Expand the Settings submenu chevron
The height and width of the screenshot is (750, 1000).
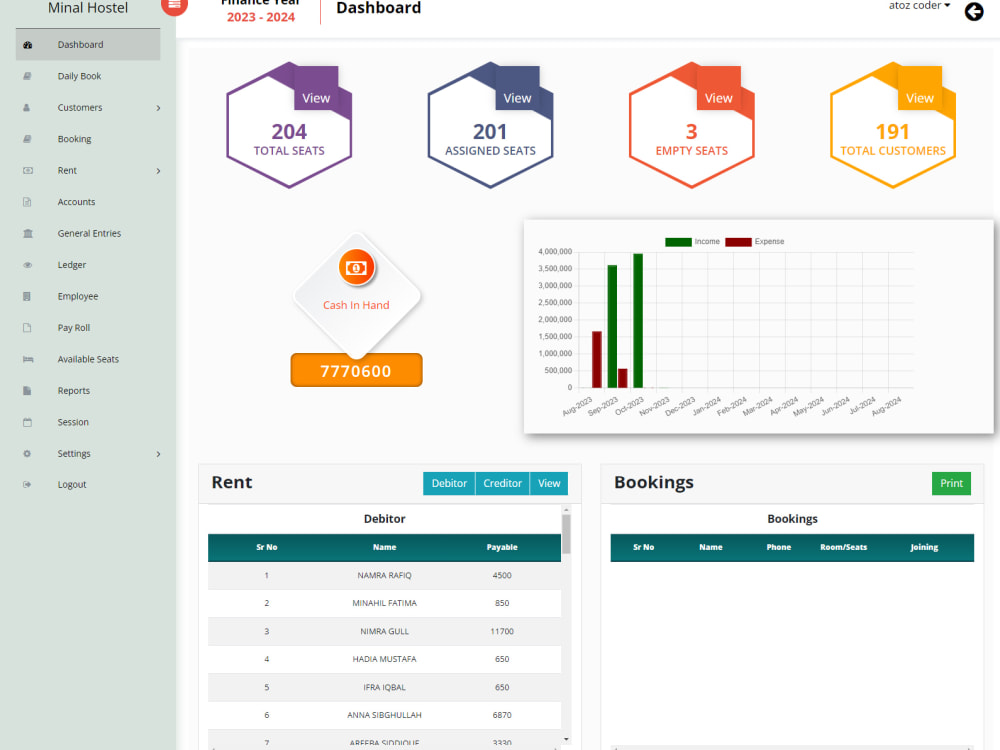(x=158, y=454)
